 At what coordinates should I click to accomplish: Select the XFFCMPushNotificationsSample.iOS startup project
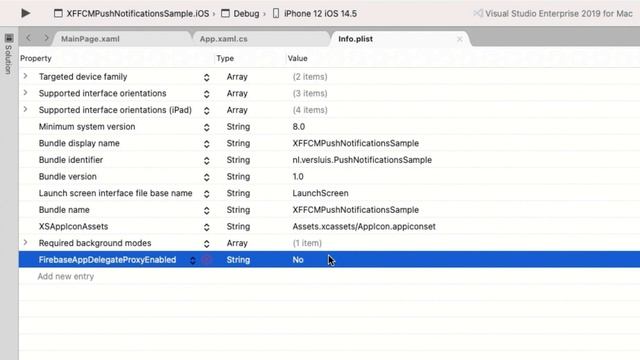[132, 13]
